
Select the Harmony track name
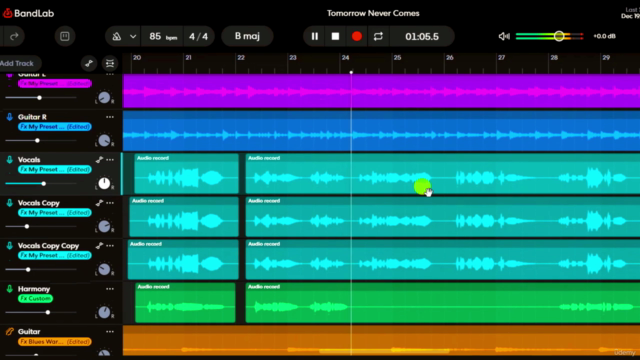(x=34, y=289)
